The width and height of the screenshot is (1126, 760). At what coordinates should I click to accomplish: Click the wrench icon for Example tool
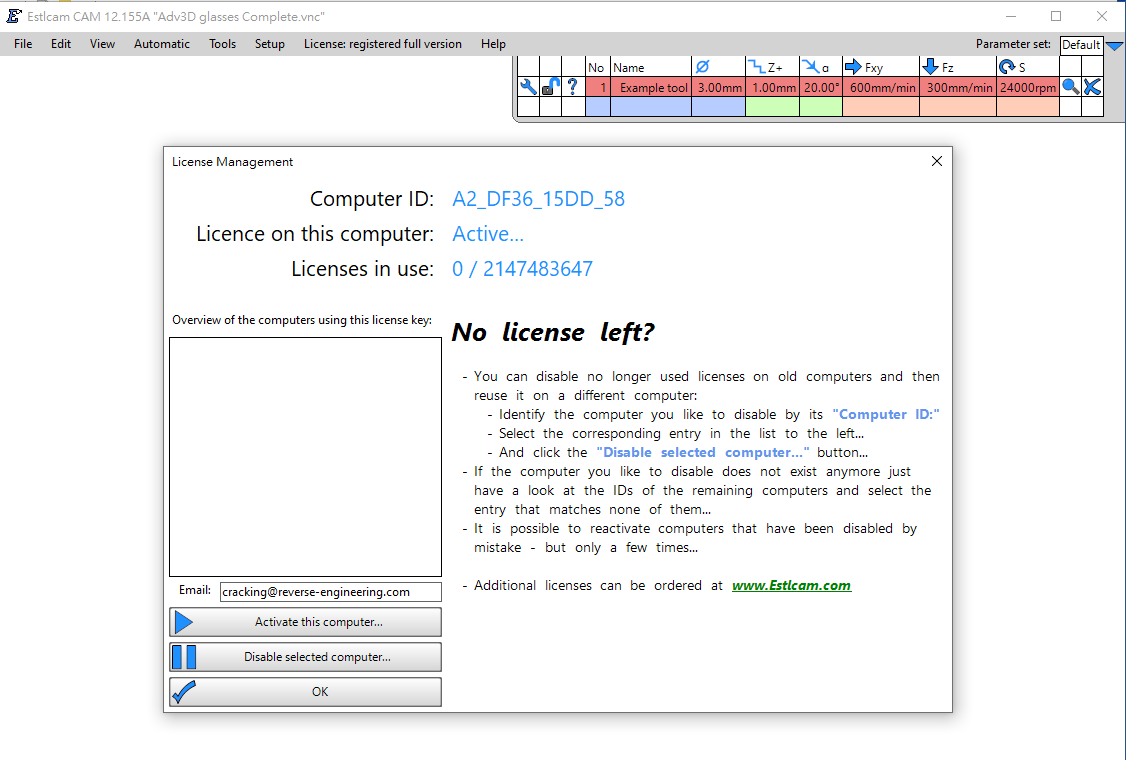point(528,87)
